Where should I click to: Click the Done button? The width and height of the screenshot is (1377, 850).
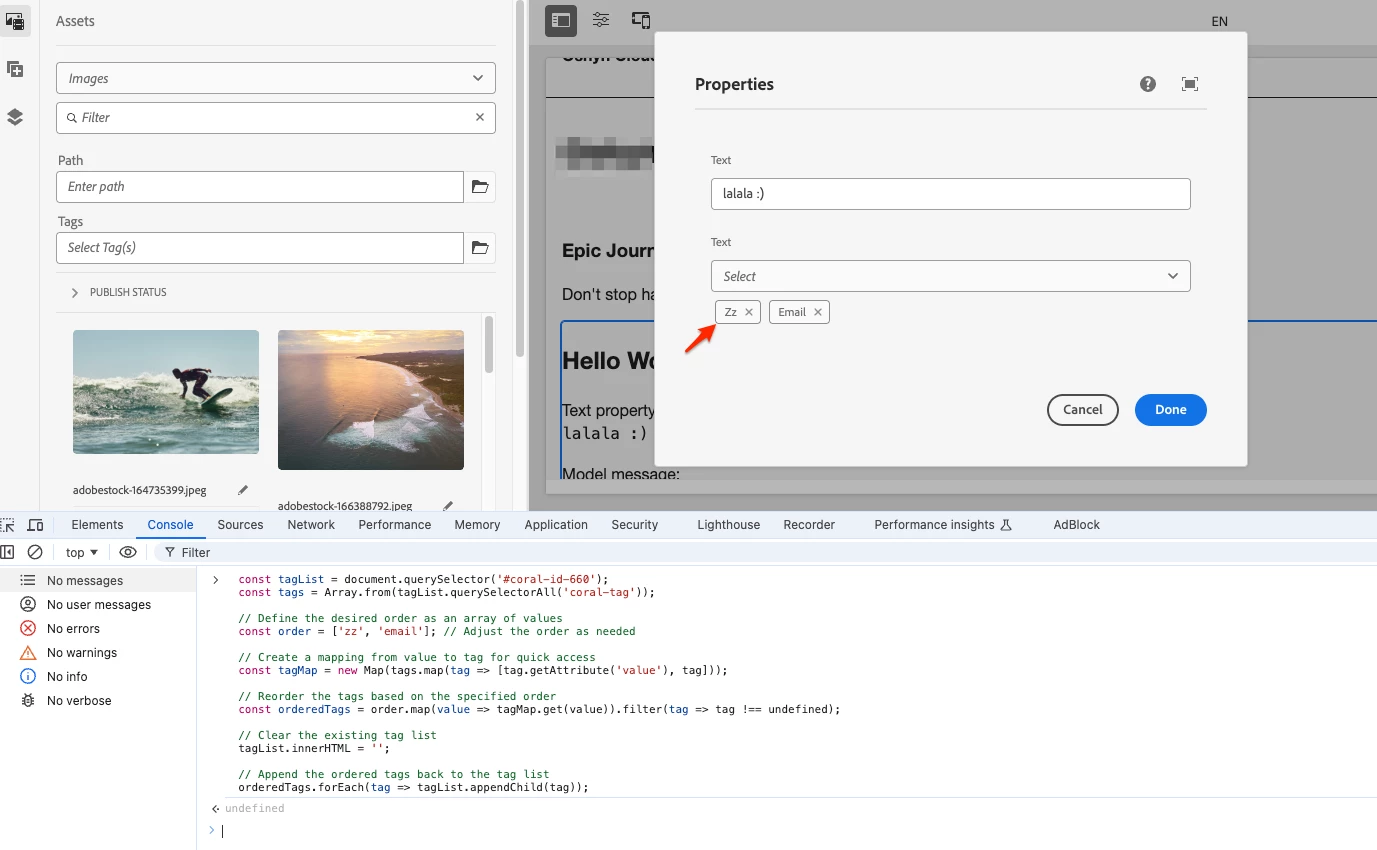[1171, 410]
